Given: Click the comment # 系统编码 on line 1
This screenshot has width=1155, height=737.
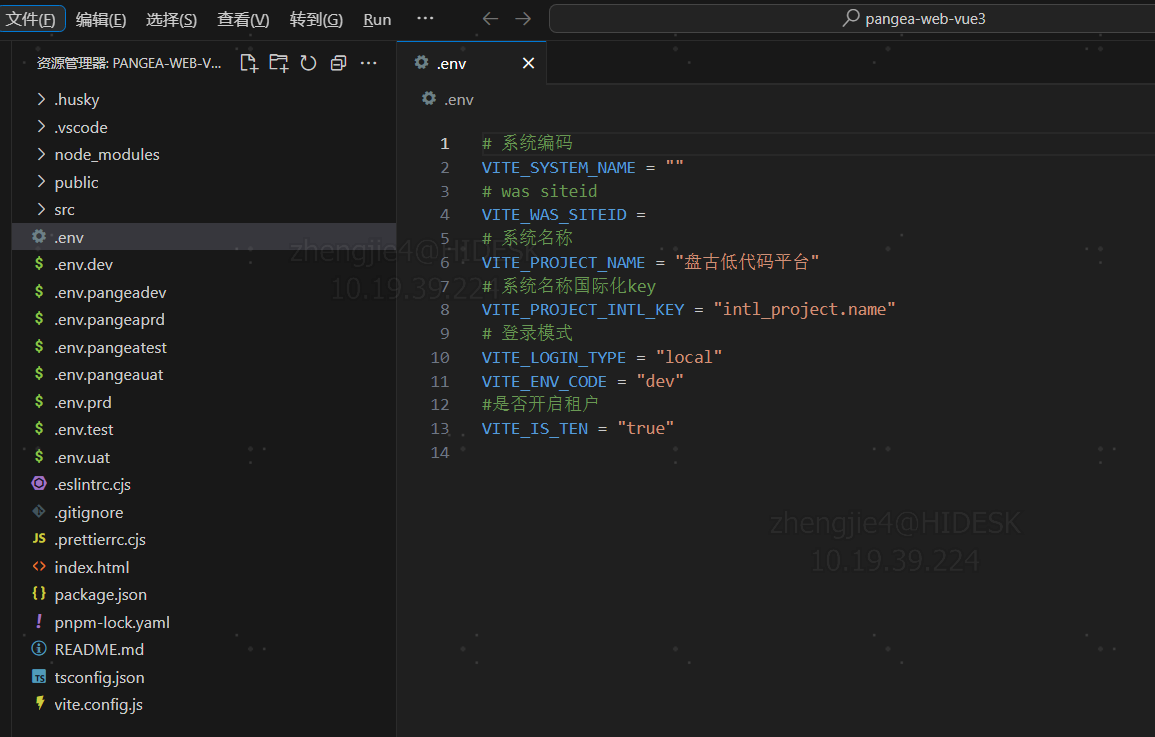Looking at the screenshot, I should pyautogui.click(x=527, y=143).
